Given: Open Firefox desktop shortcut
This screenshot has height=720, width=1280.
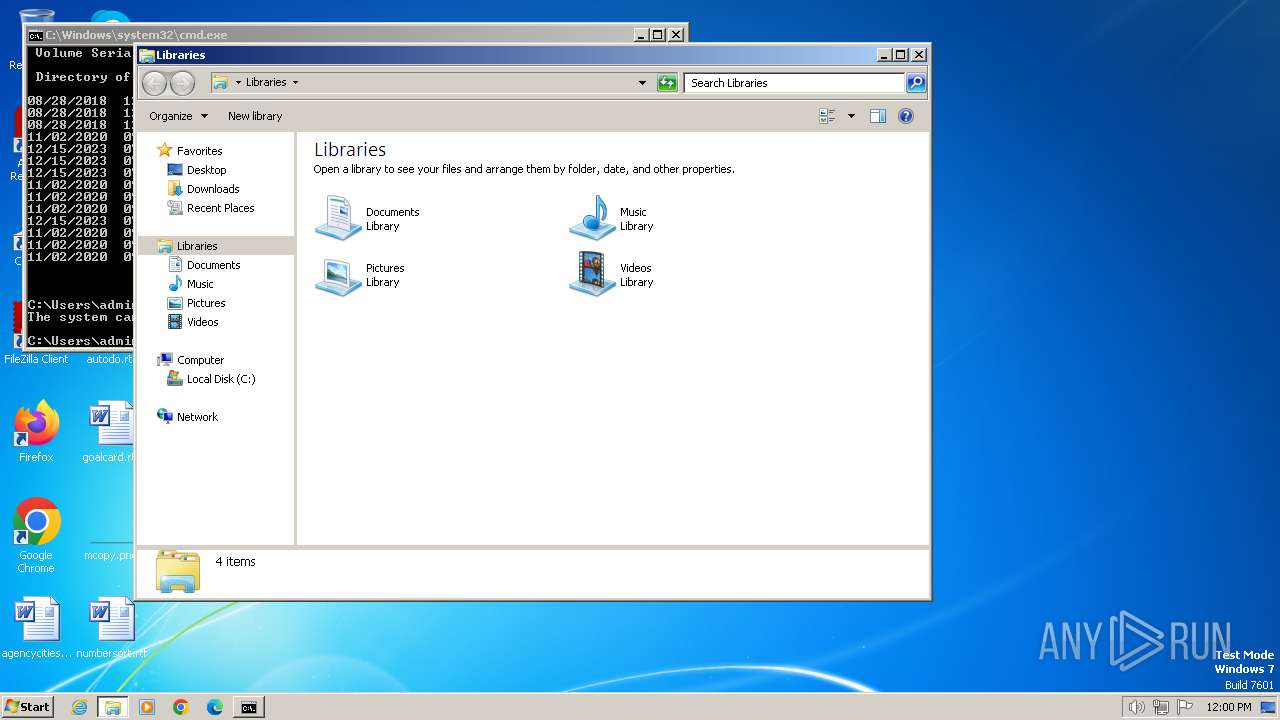Looking at the screenshot, I should pyautogui.click(x=36, y=432).
